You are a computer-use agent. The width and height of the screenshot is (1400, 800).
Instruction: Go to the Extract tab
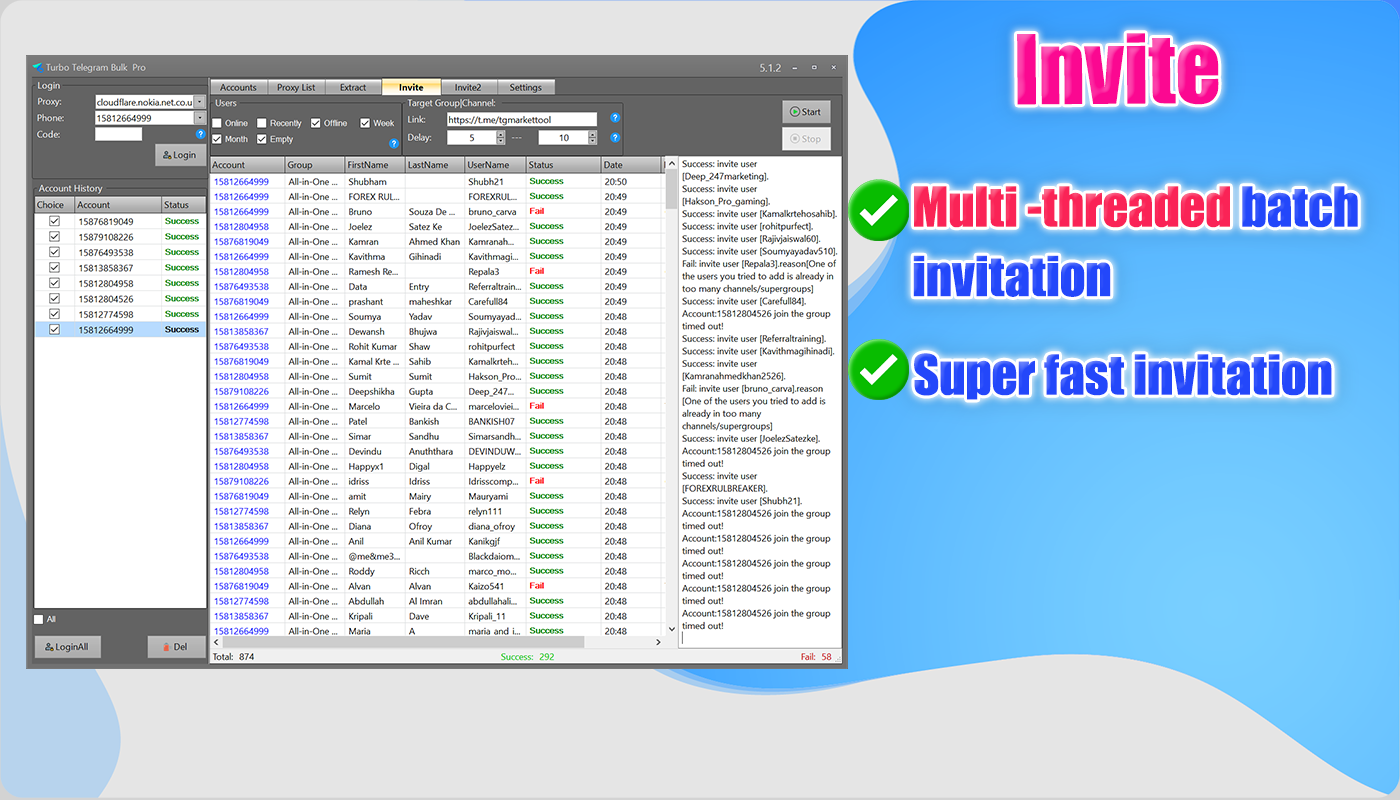tap(353, 87)
